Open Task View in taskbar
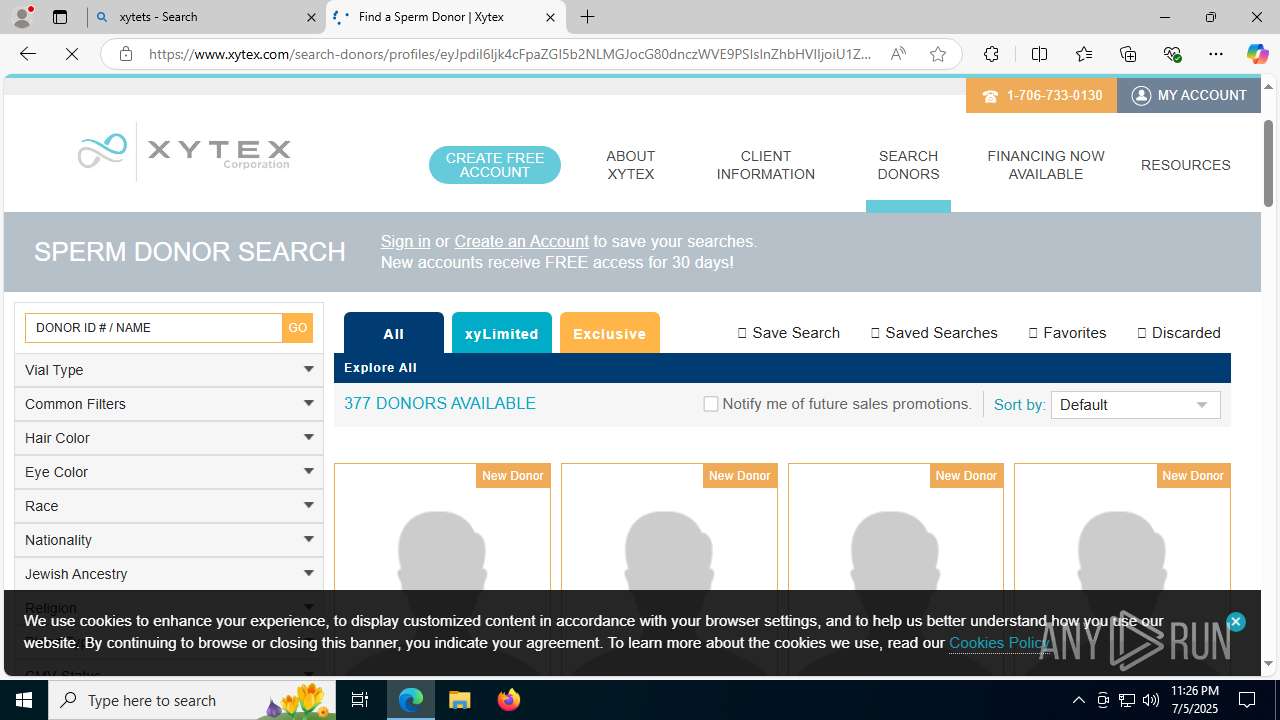 360,700
